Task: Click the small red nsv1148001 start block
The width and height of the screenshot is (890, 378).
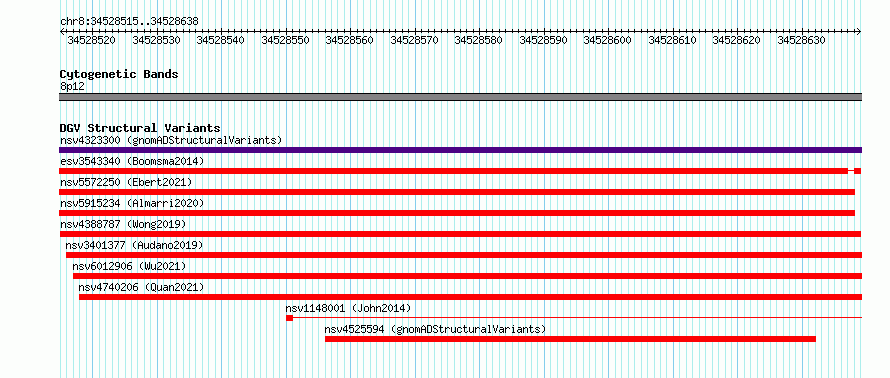Action: tap(289, 318)
